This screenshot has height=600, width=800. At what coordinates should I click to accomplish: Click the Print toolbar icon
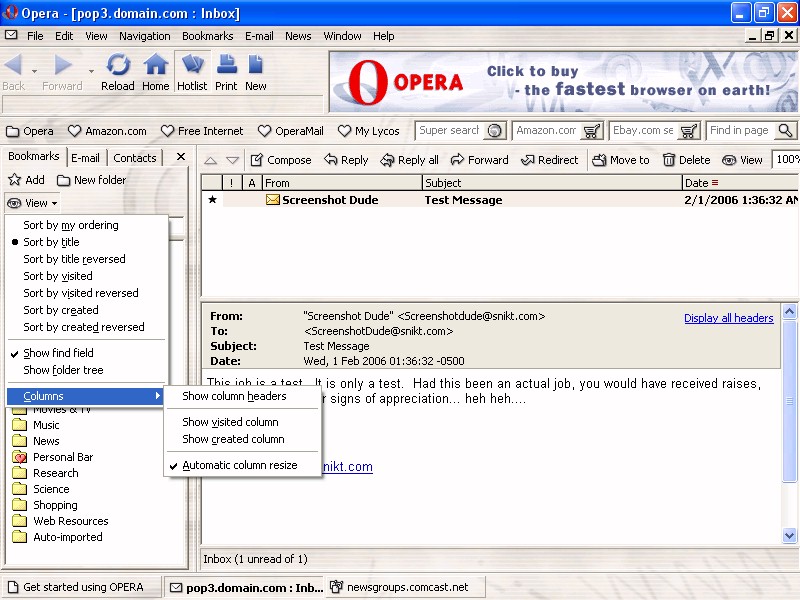click(x=226, y=71)
